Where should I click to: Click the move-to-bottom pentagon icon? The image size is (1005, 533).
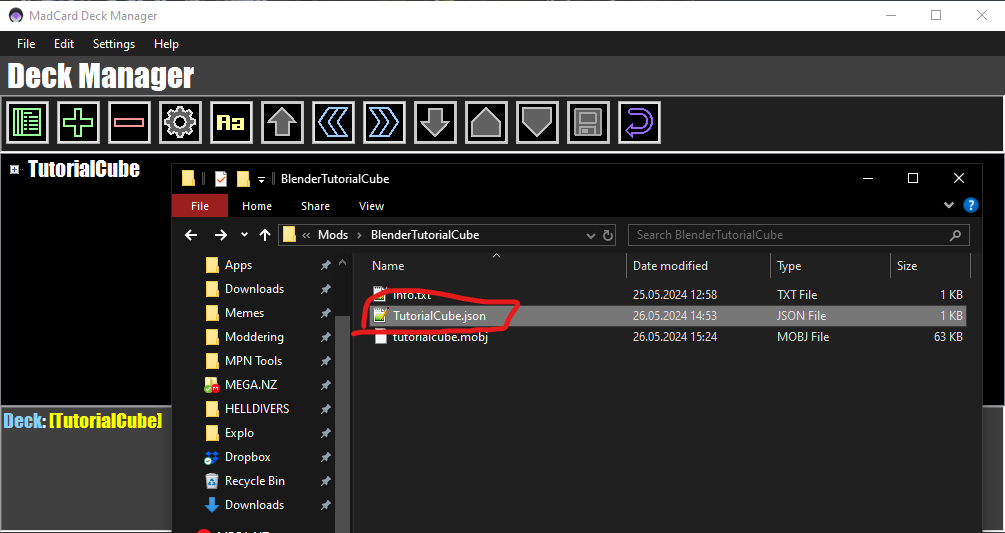(537, 122)
